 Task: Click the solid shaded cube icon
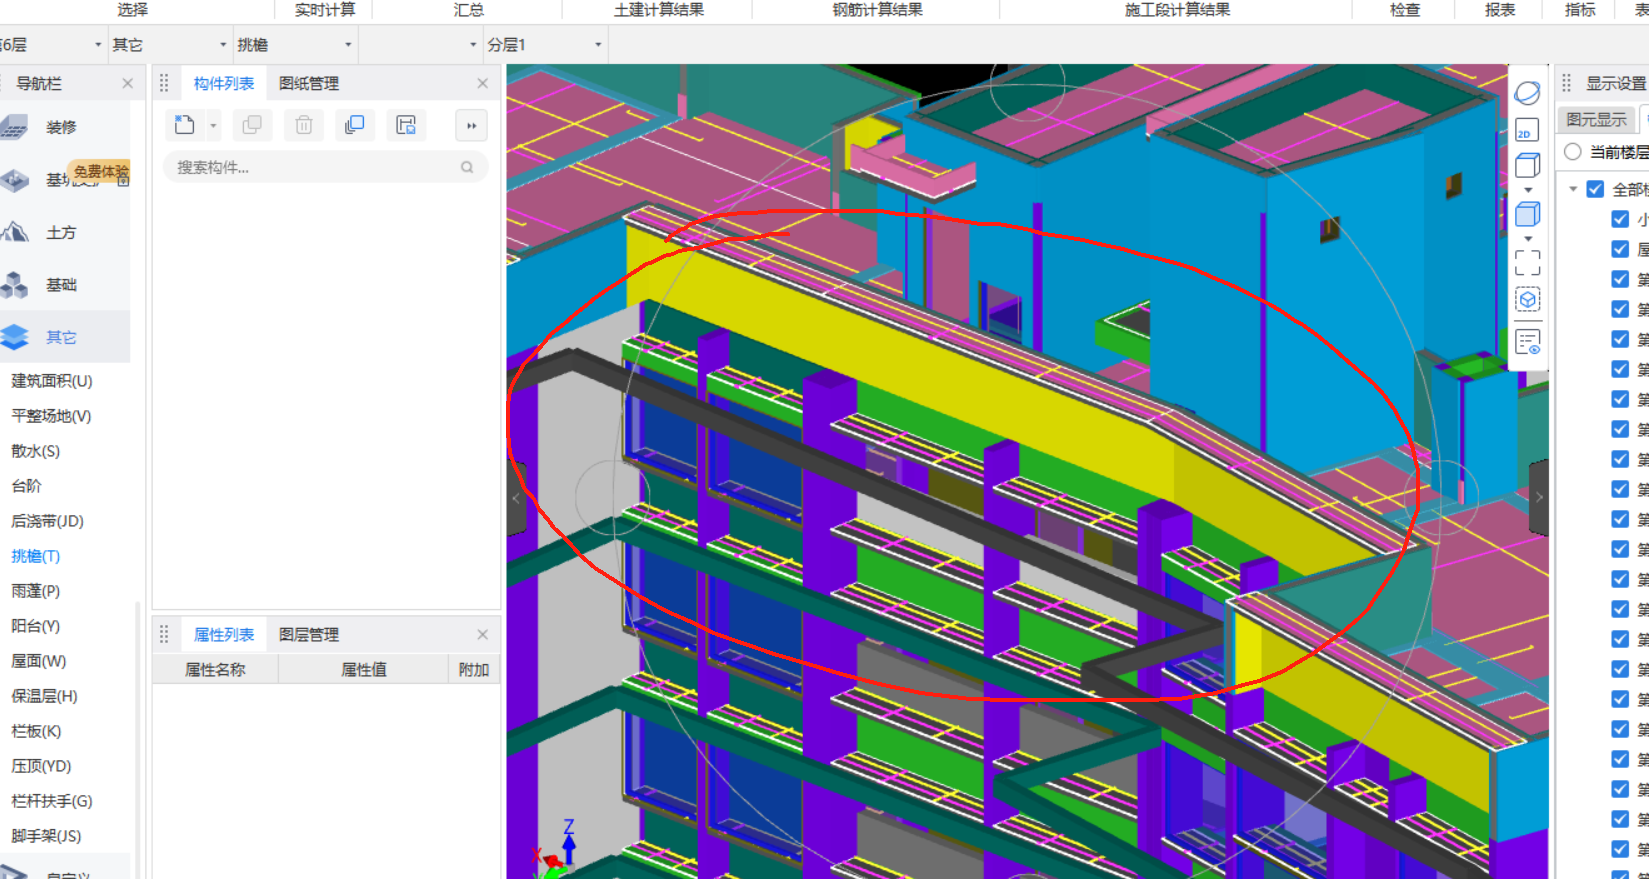[x=1527, y=214]
